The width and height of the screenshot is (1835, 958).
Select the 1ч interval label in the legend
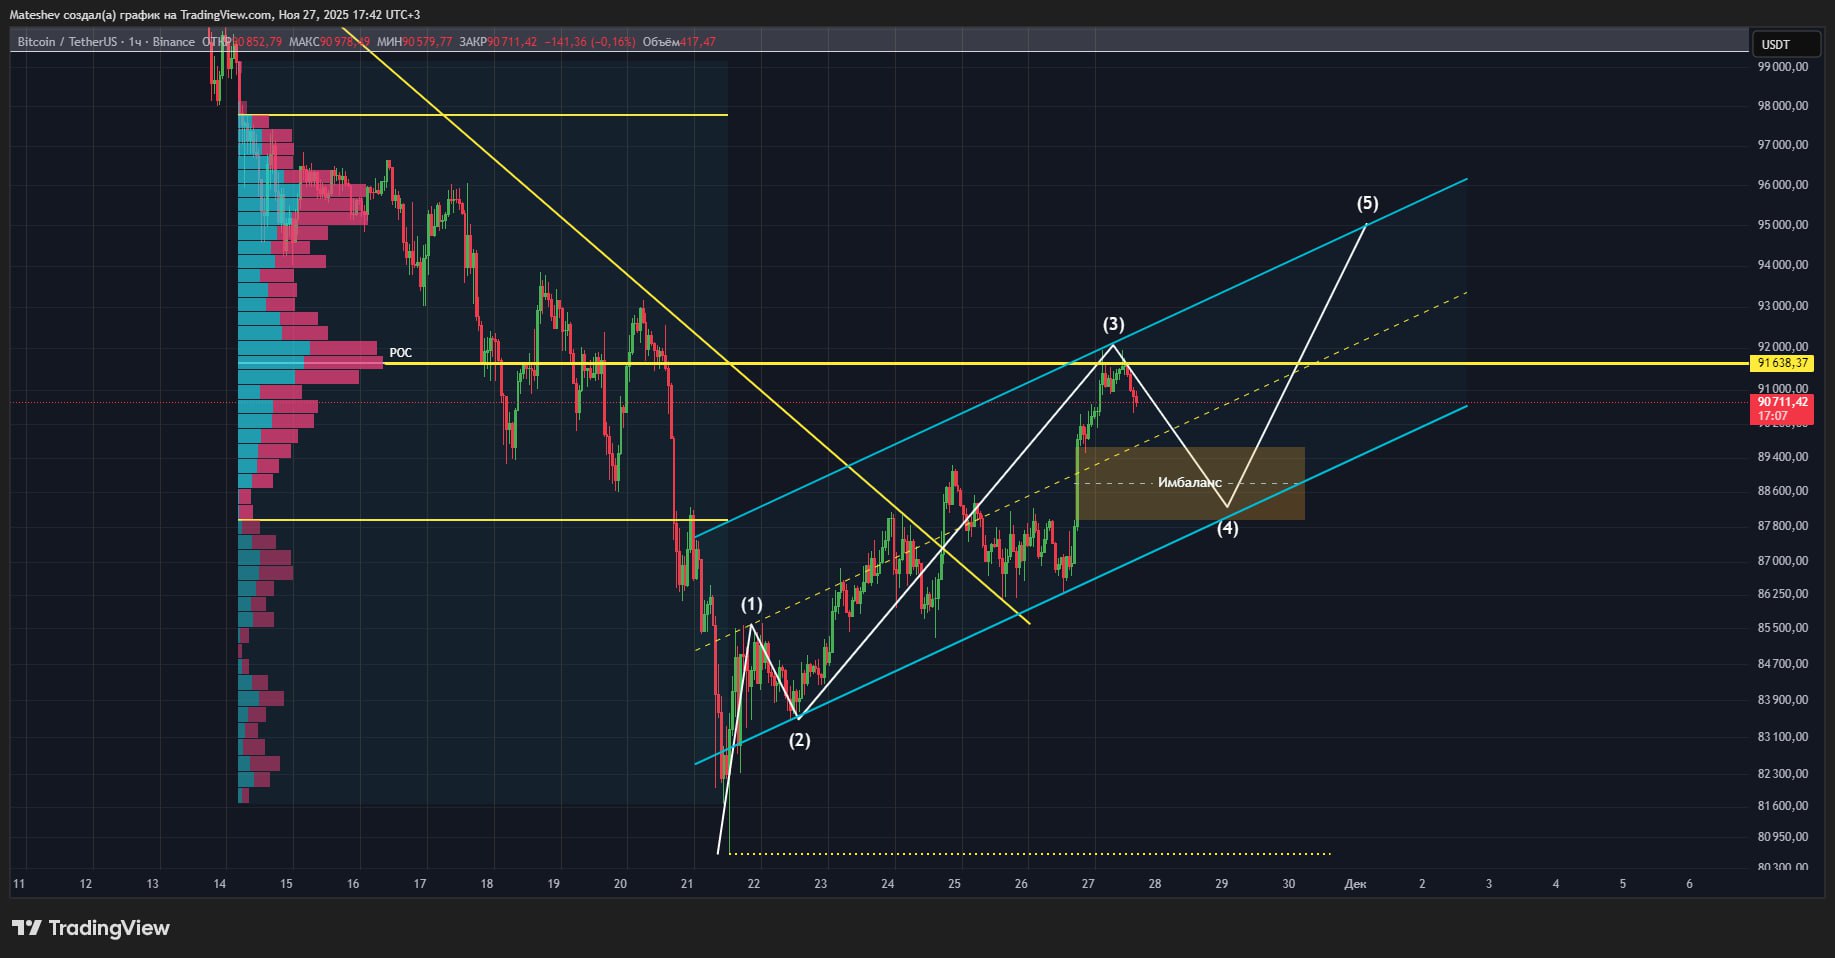(x=136, y=42)
